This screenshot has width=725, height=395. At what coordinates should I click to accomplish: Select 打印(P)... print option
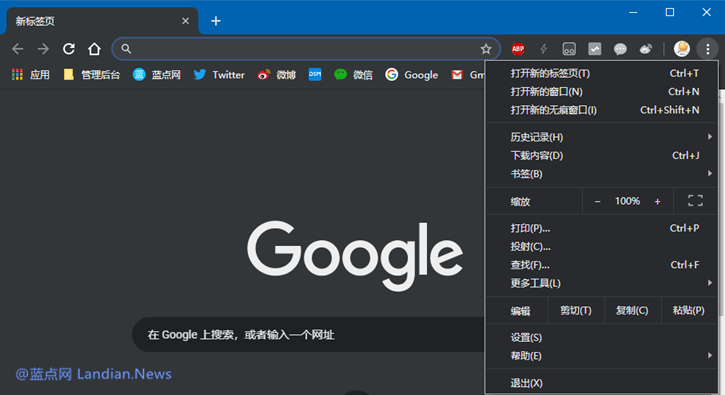pyautogui.click(x=602, y=228)
